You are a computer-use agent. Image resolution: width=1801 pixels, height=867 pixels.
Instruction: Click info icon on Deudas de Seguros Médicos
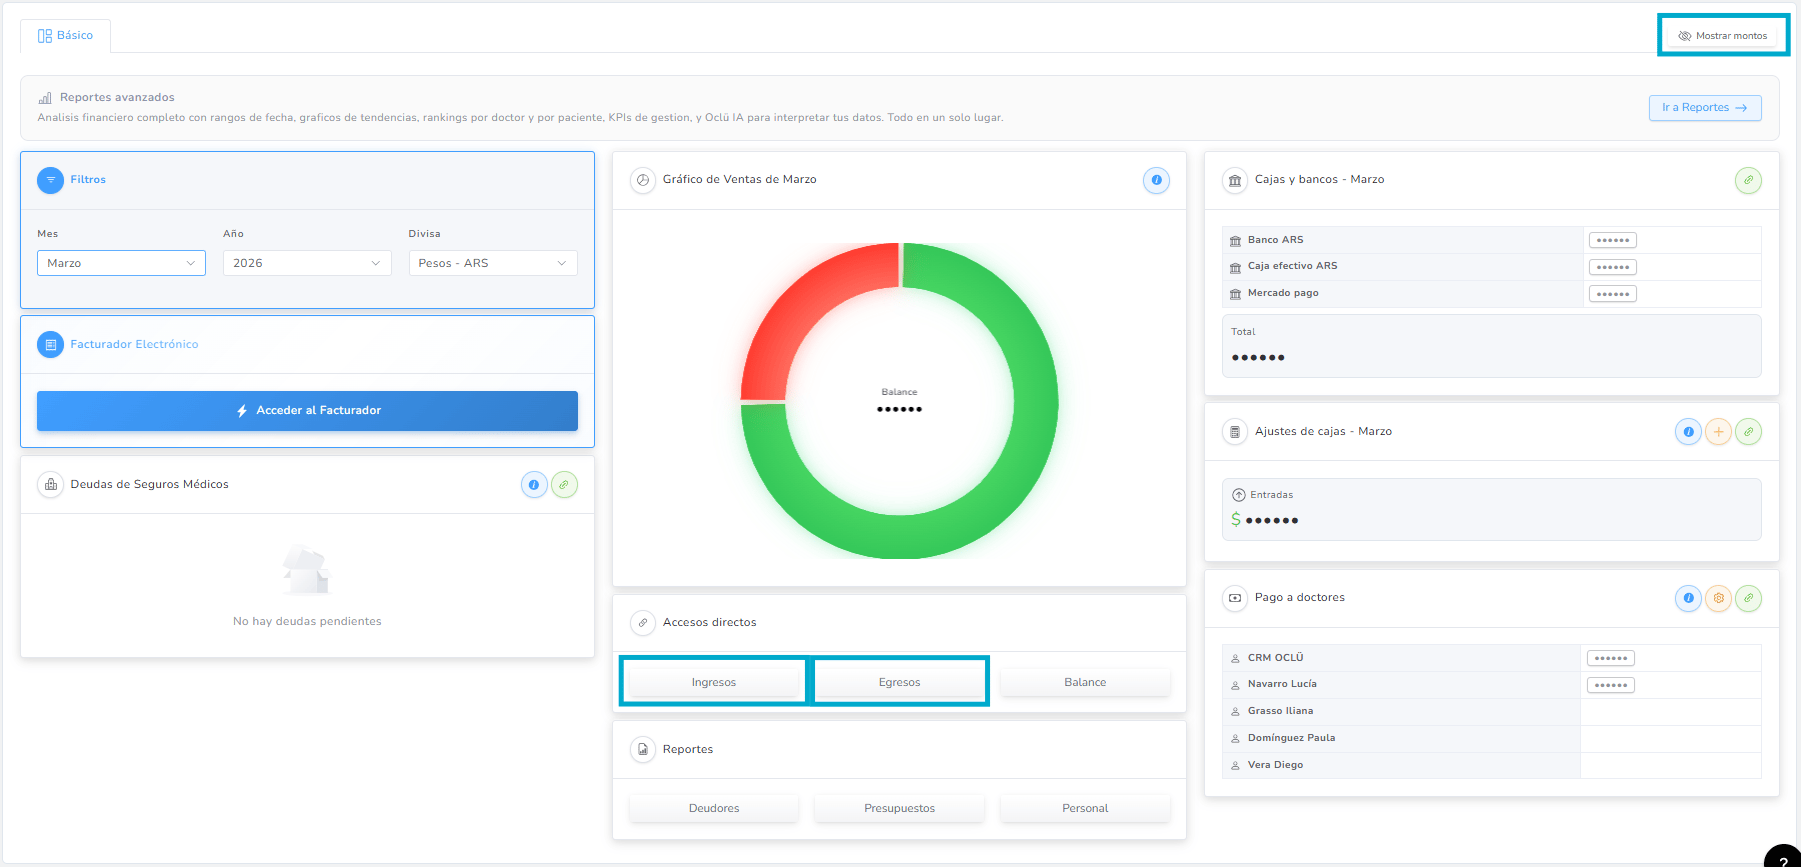(534, 485)
